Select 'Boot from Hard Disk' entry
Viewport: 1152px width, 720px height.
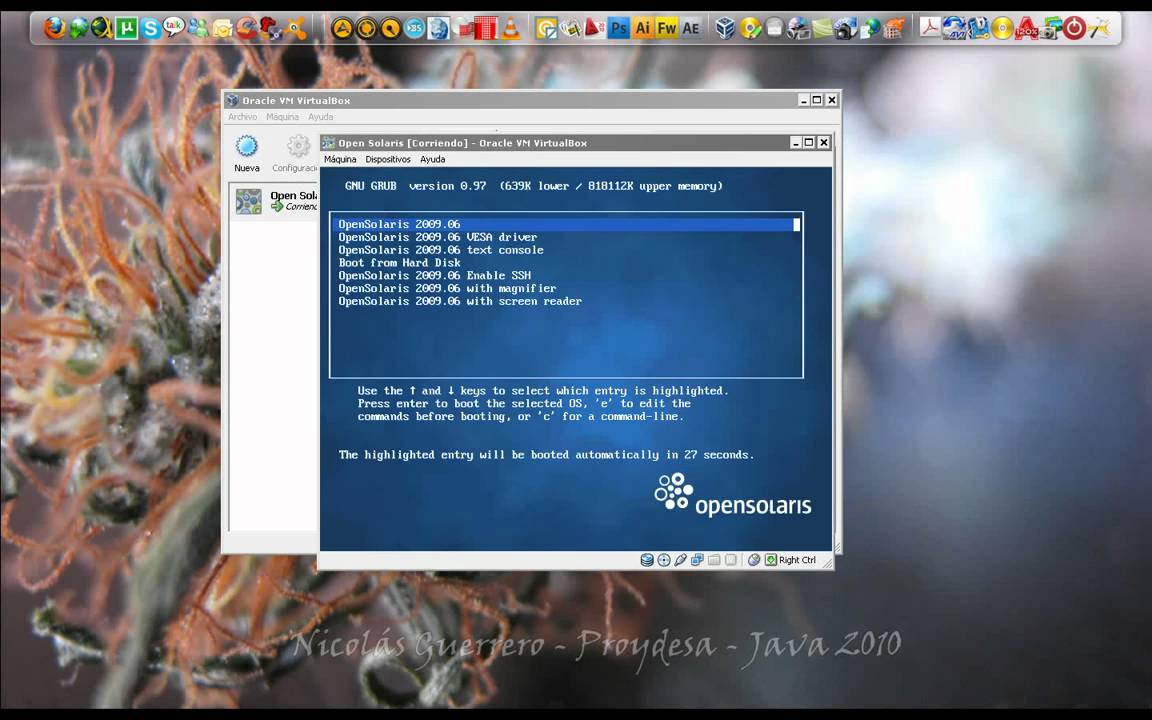coord(400,263)
